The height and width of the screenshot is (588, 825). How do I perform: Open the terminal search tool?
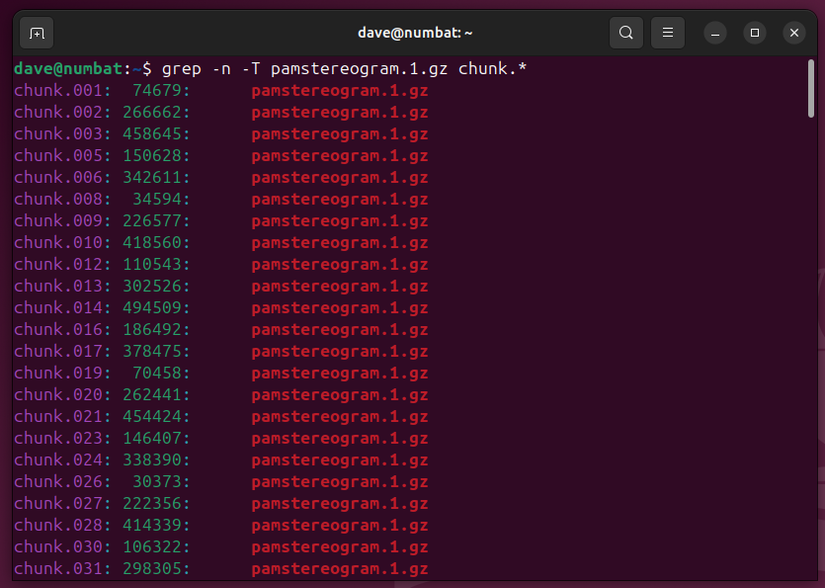tap(626, 32)
